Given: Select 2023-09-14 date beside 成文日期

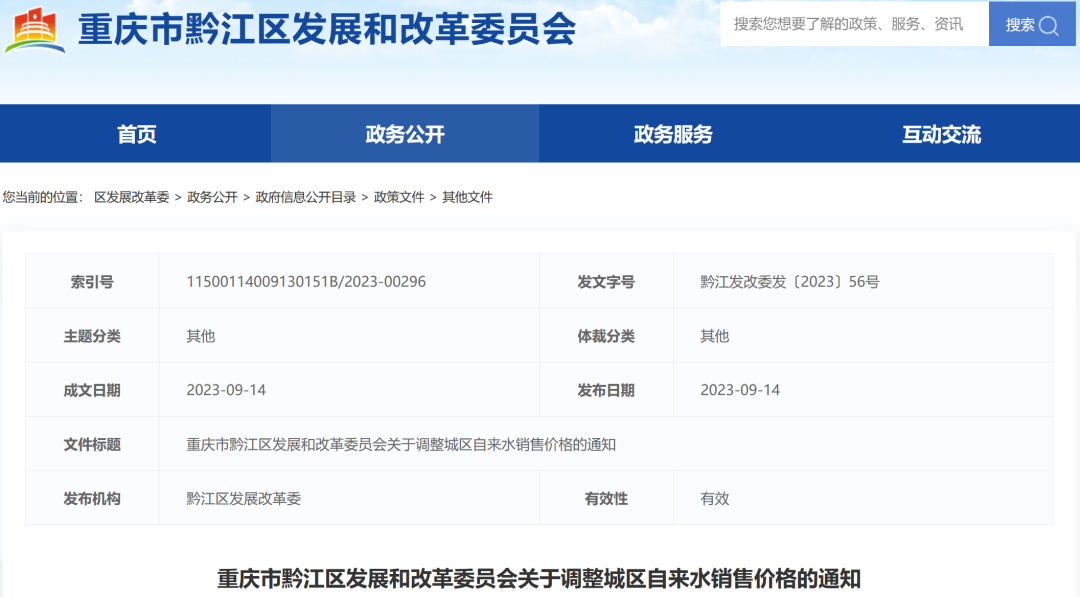Looking at the screenshot, I should click(226, 390).
